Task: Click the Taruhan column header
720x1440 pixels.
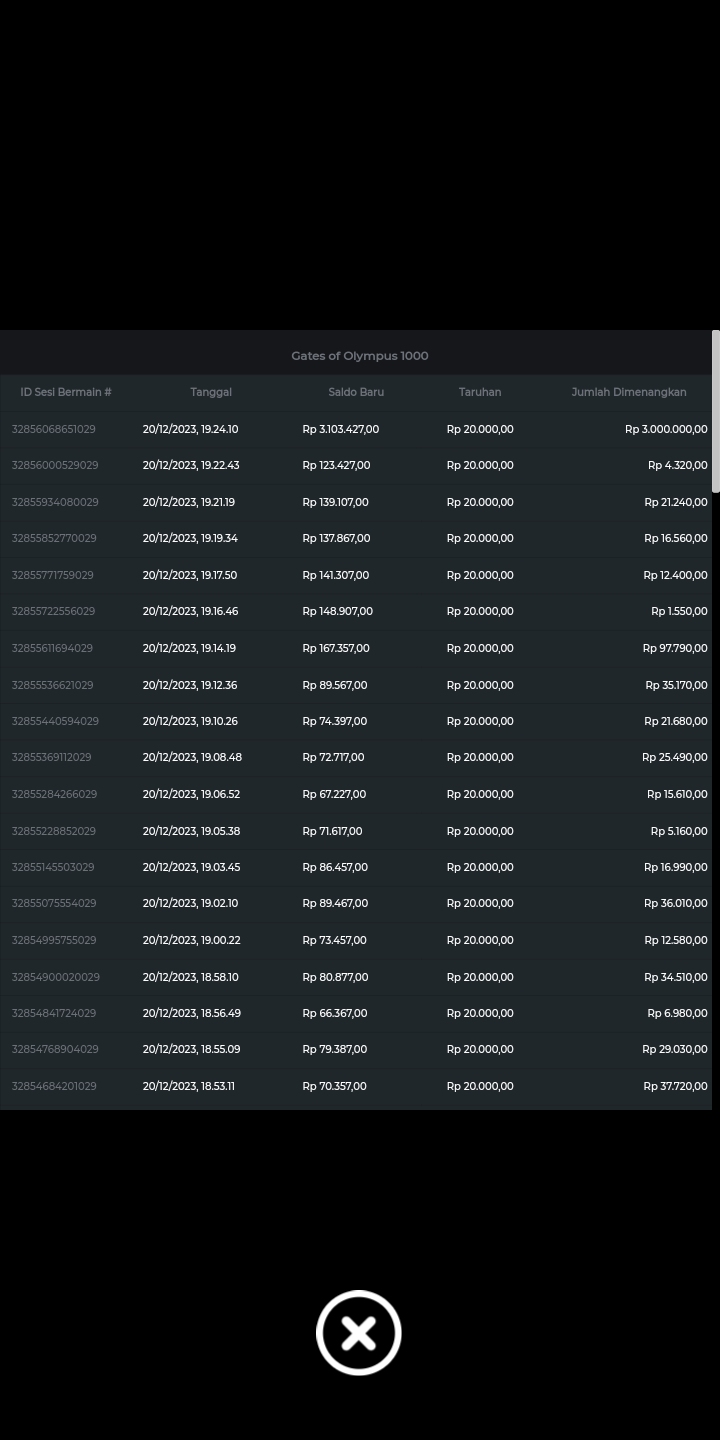Action: pyautogui.click(x=480, y=392)
